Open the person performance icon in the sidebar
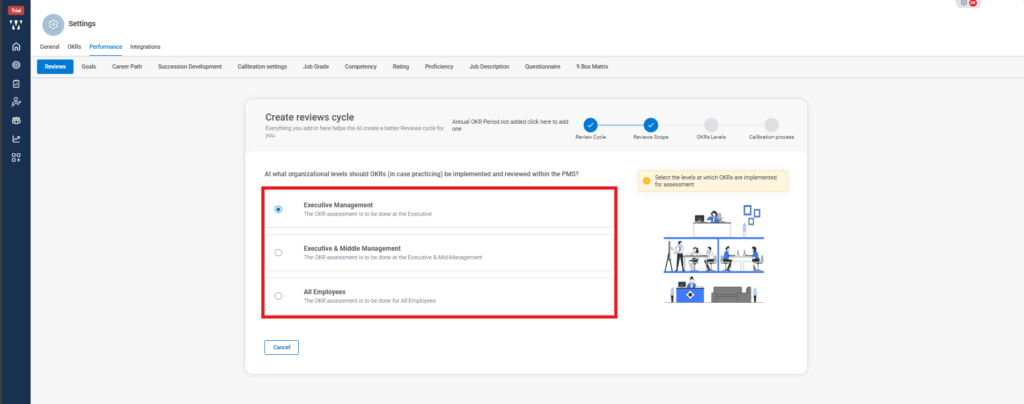The height and width of the screenshot is (404, 1024). pos(16,102)
